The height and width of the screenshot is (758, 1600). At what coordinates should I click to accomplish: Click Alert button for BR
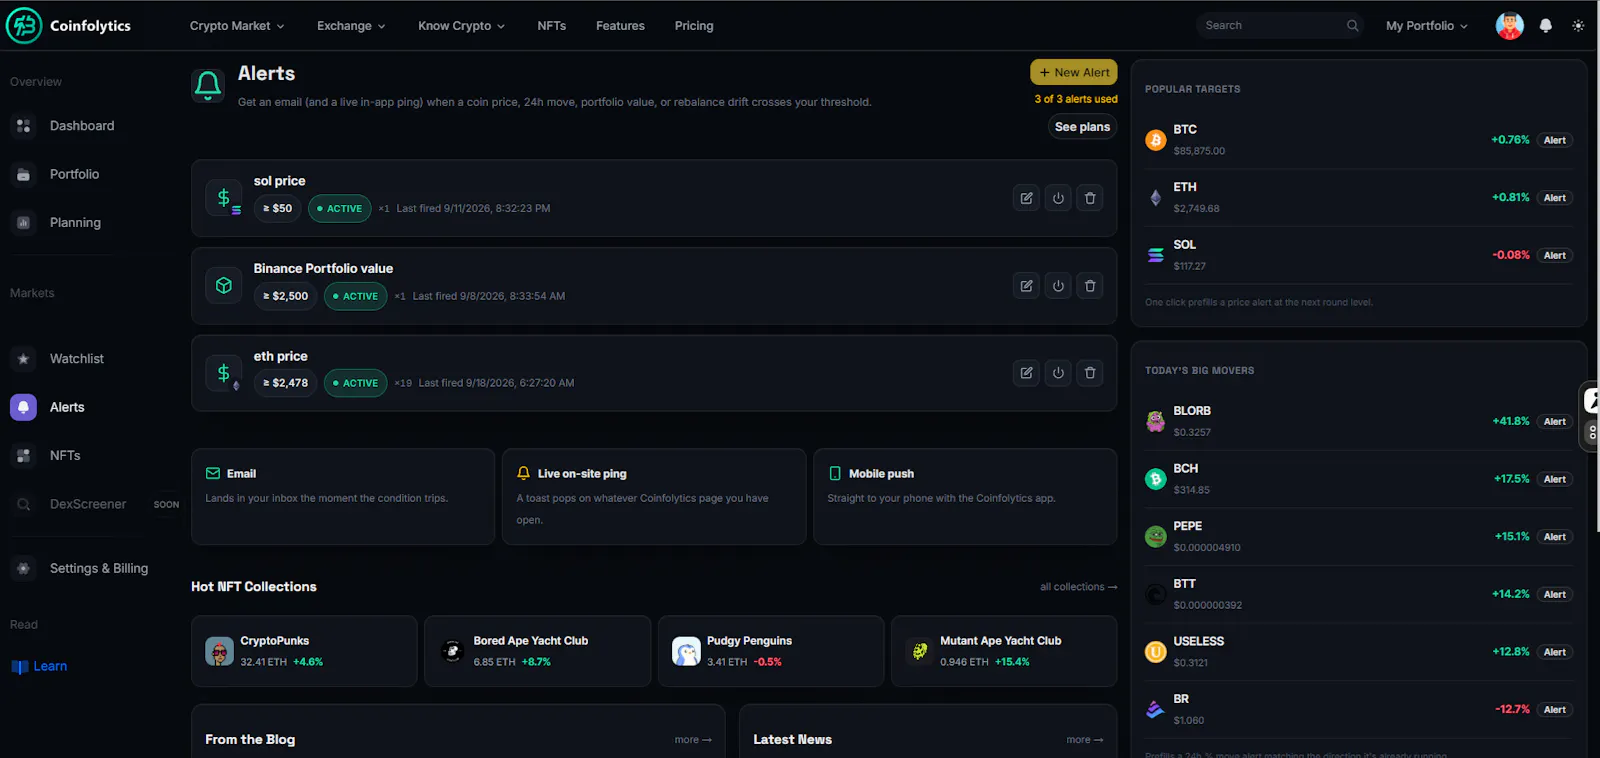click(x=1554, y=710)
